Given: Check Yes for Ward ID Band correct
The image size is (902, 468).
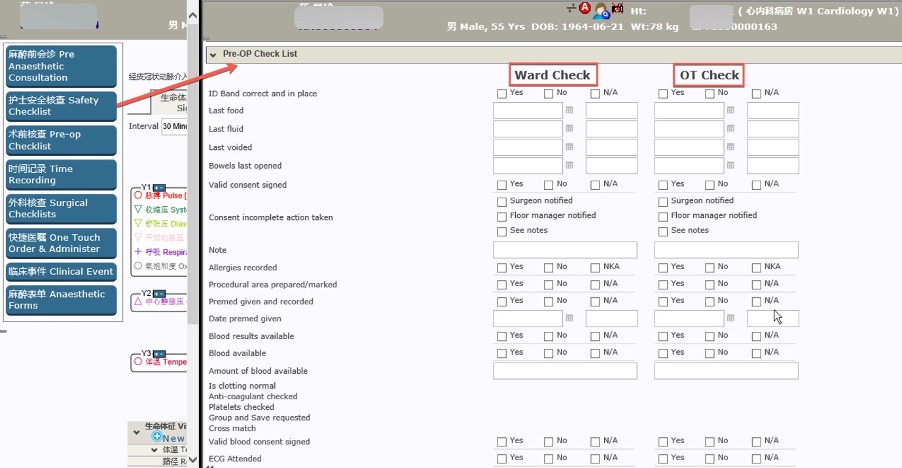Looking at the screenshot, I should click(502, 94).
